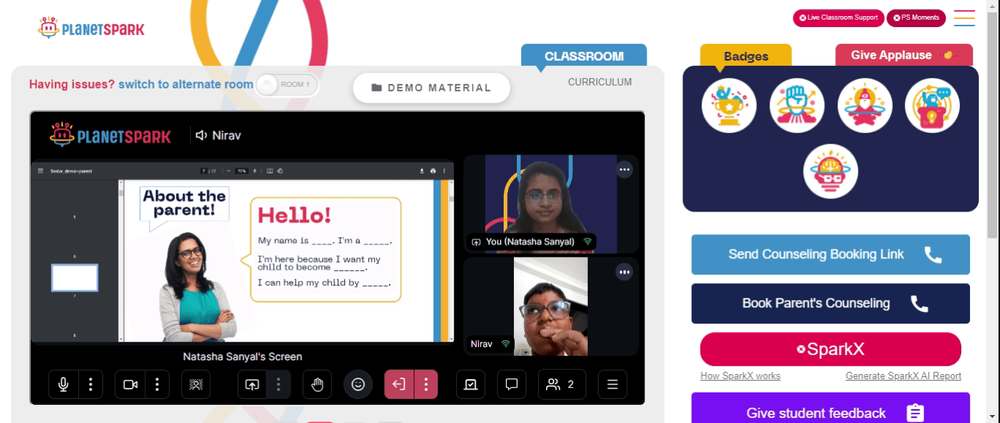Click Live Classroom Support button

coord(838,18)
